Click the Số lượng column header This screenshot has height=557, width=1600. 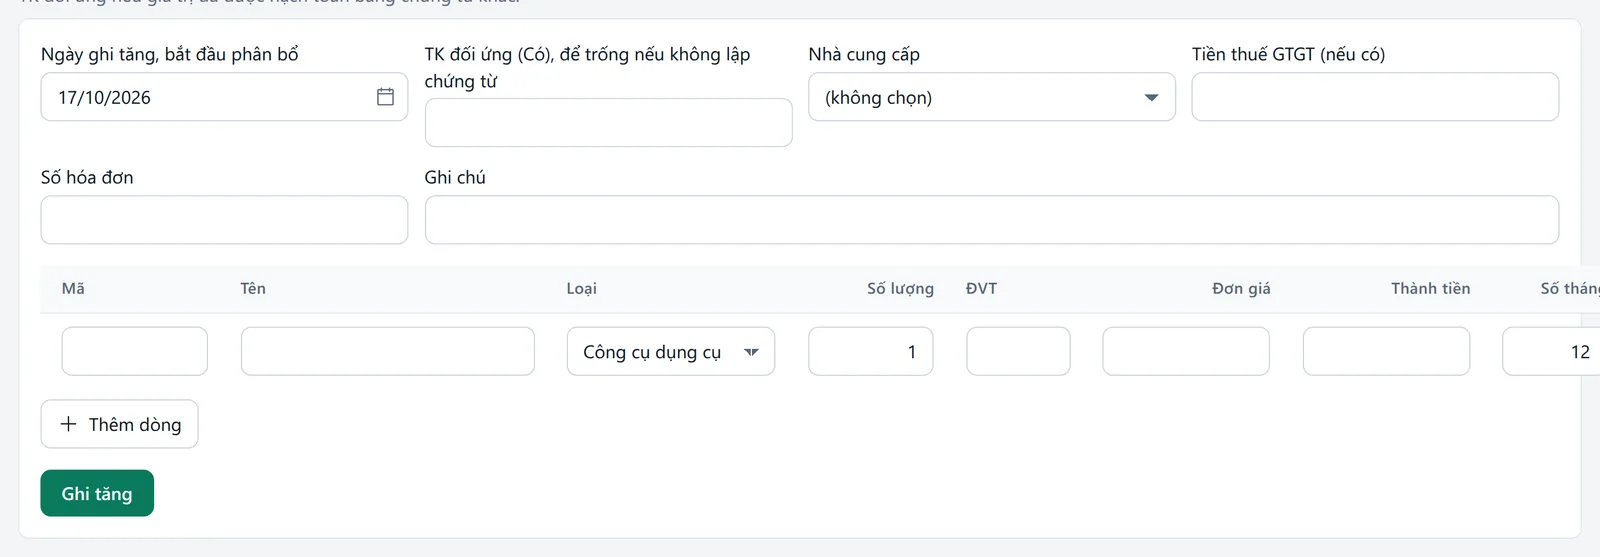(900, 288)
